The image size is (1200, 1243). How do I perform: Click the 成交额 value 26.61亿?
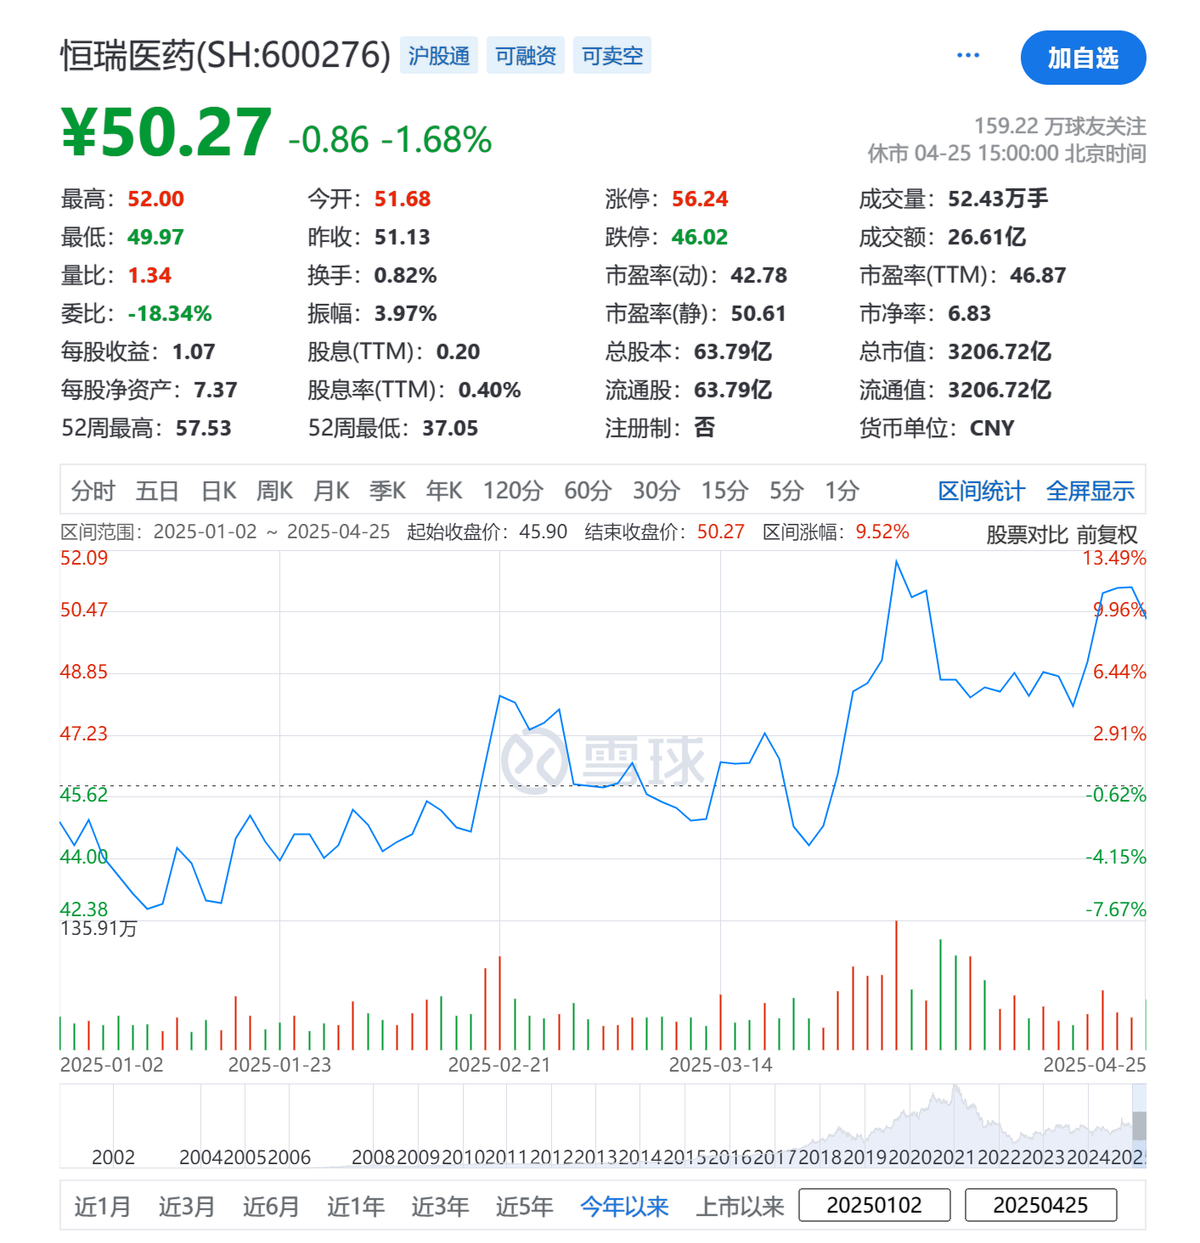(x=987, y=237)
